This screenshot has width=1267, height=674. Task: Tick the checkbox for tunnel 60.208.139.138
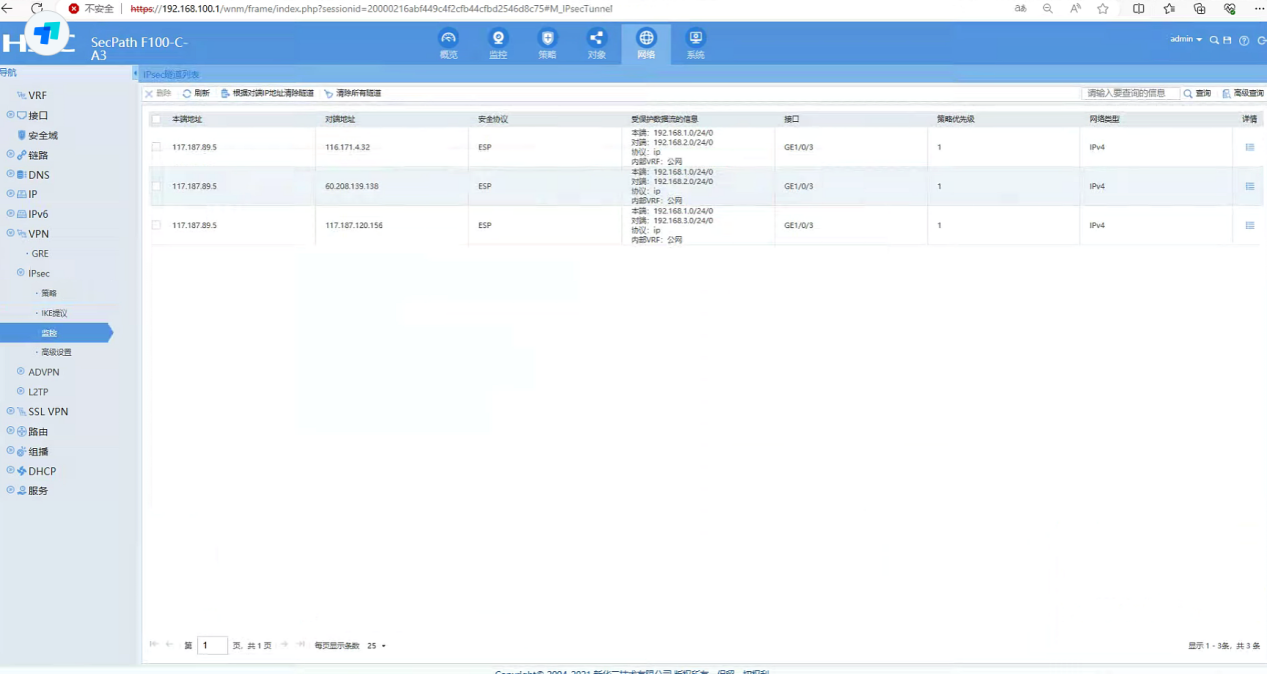[x=156, y=186]
